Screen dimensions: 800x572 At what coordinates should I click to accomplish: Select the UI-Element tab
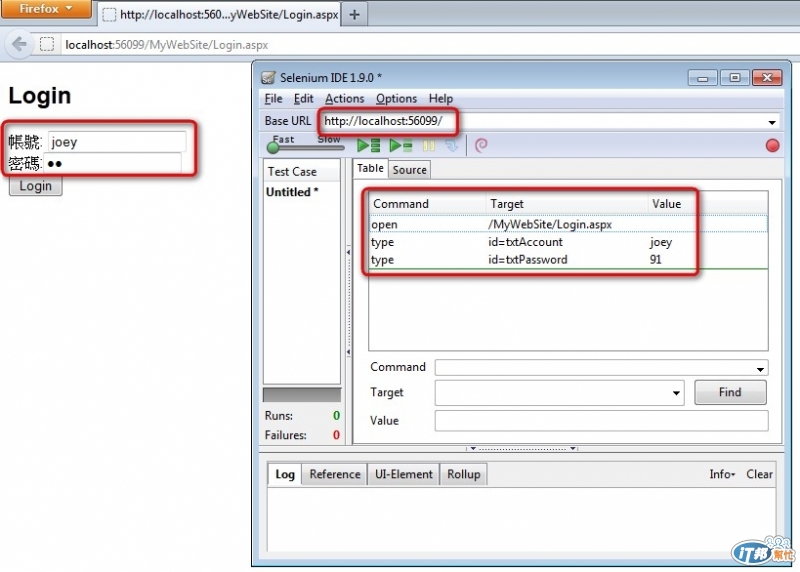click(x=404, y=475)
